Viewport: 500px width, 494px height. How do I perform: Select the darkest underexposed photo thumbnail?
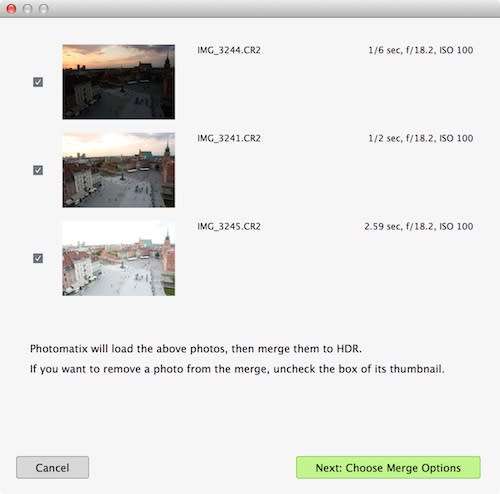pyautogui.click(x=119, y=82)
